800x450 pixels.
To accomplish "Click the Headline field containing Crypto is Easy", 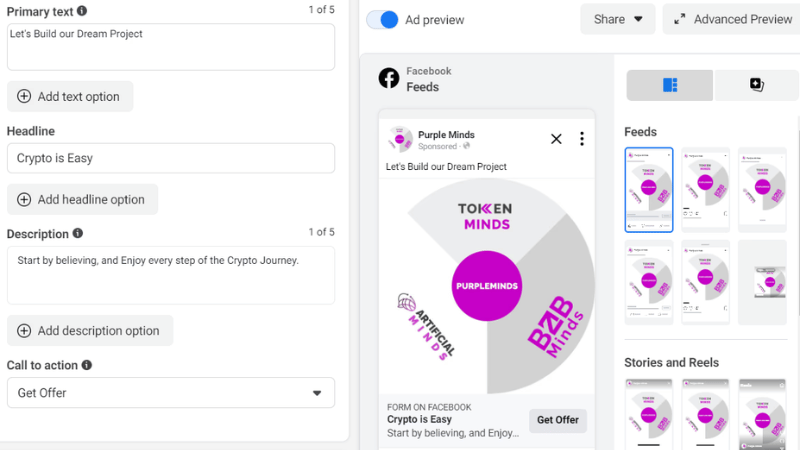I will tap(171, 158).
